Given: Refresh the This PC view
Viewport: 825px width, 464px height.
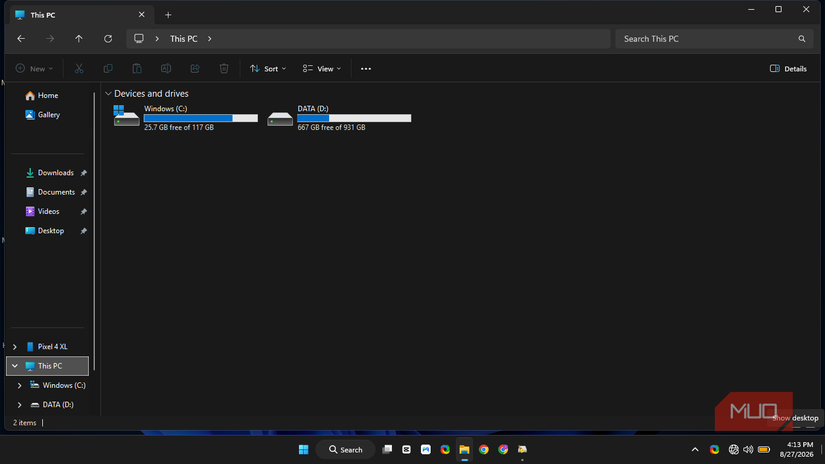Looking at the screenshot, I should 108,38.
